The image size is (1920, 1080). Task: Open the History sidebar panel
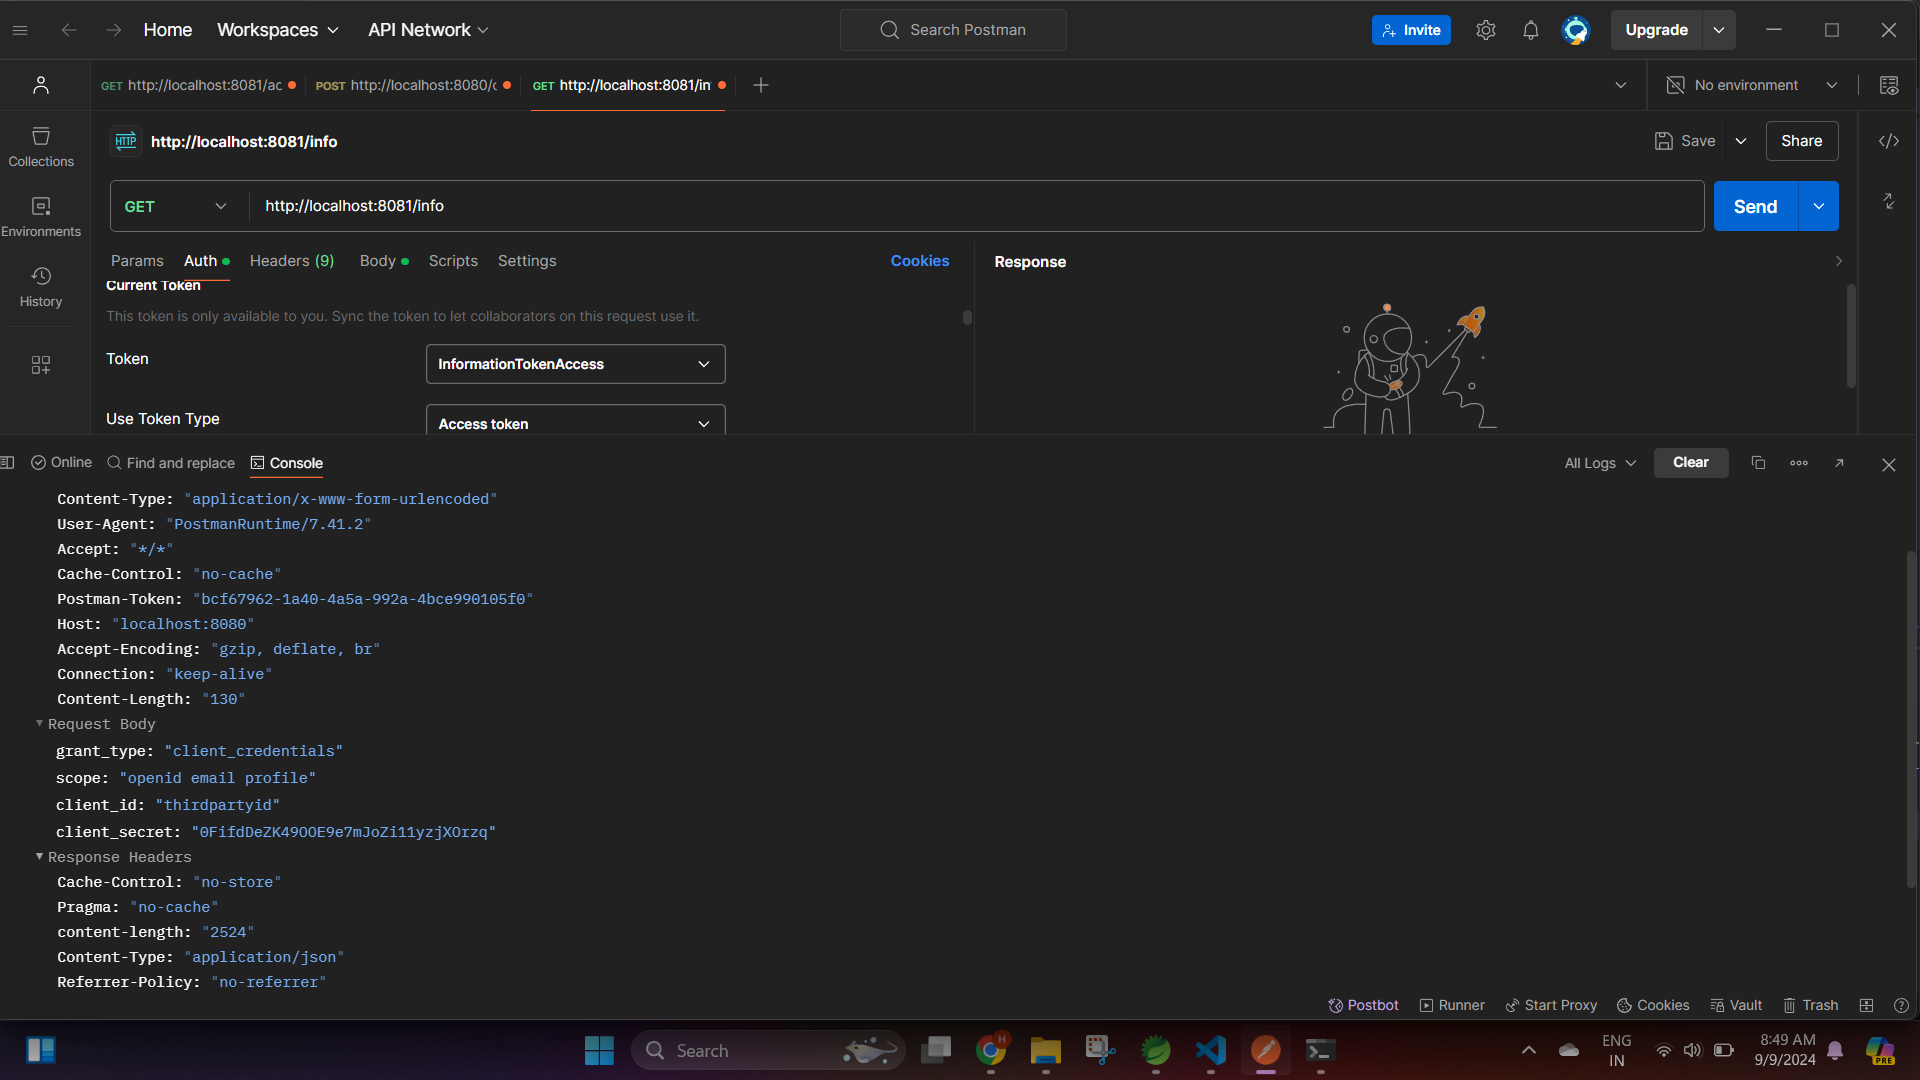click(x=41, y=286)
